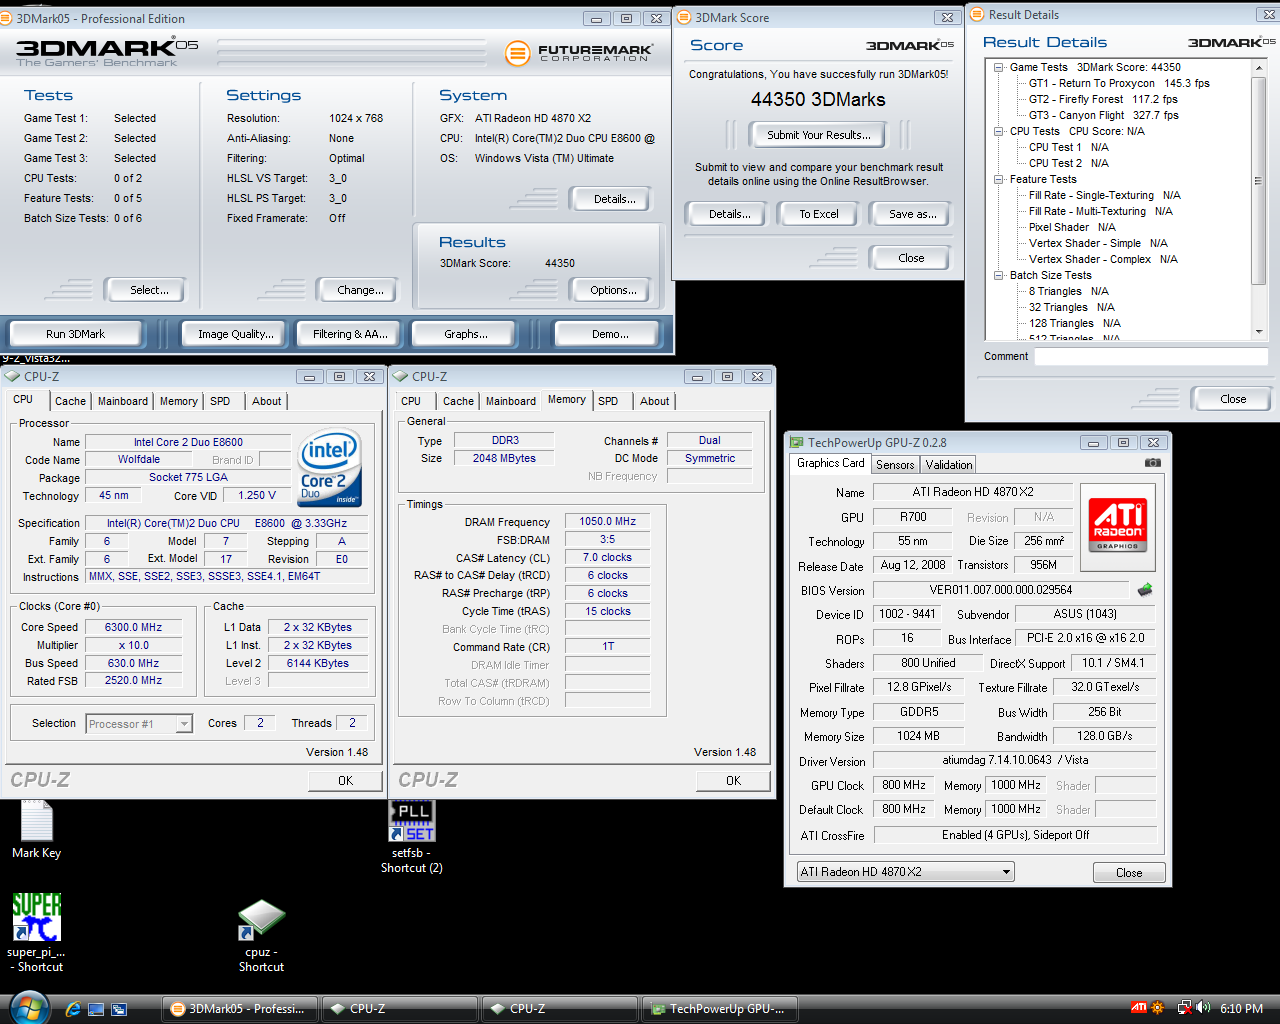Select the Pixel Shader N/A row
Screen dimensions: 1280x1024
[1072, 227]
